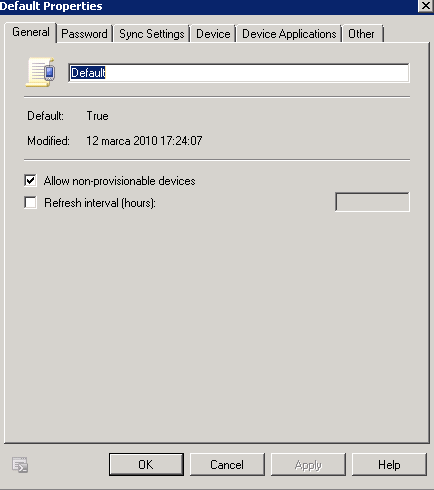Click the refresh interval hours input box
The height and width of the screenshot is (490, 434).
pyautogui.click(x=372, y=202)
